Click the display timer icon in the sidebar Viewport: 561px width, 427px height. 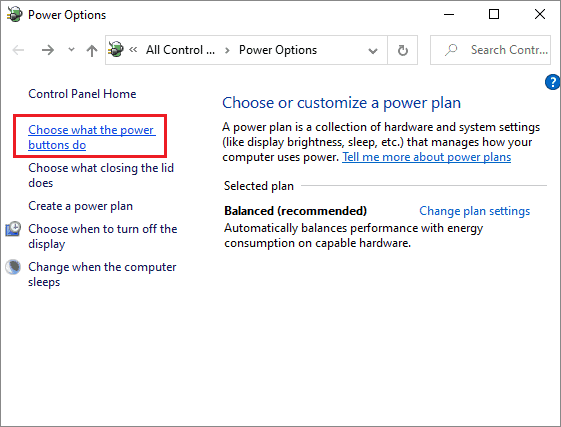(13, 229)
